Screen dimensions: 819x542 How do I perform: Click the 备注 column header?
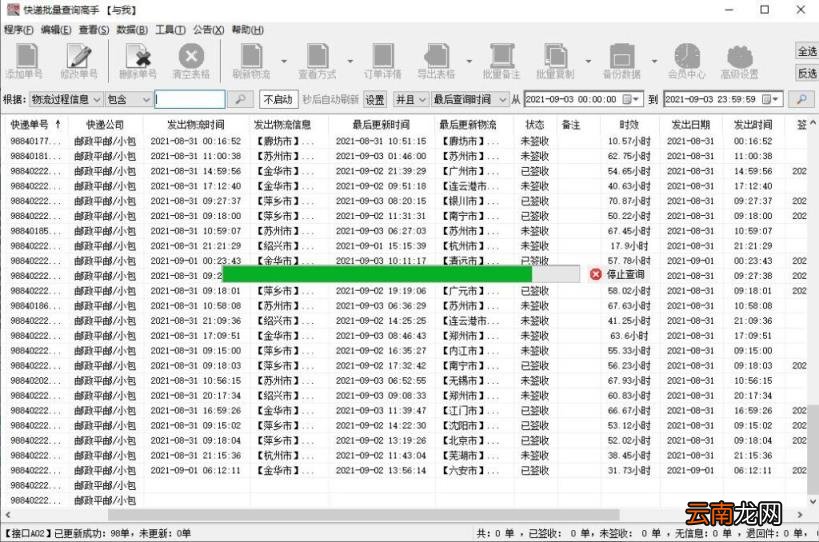571,125
